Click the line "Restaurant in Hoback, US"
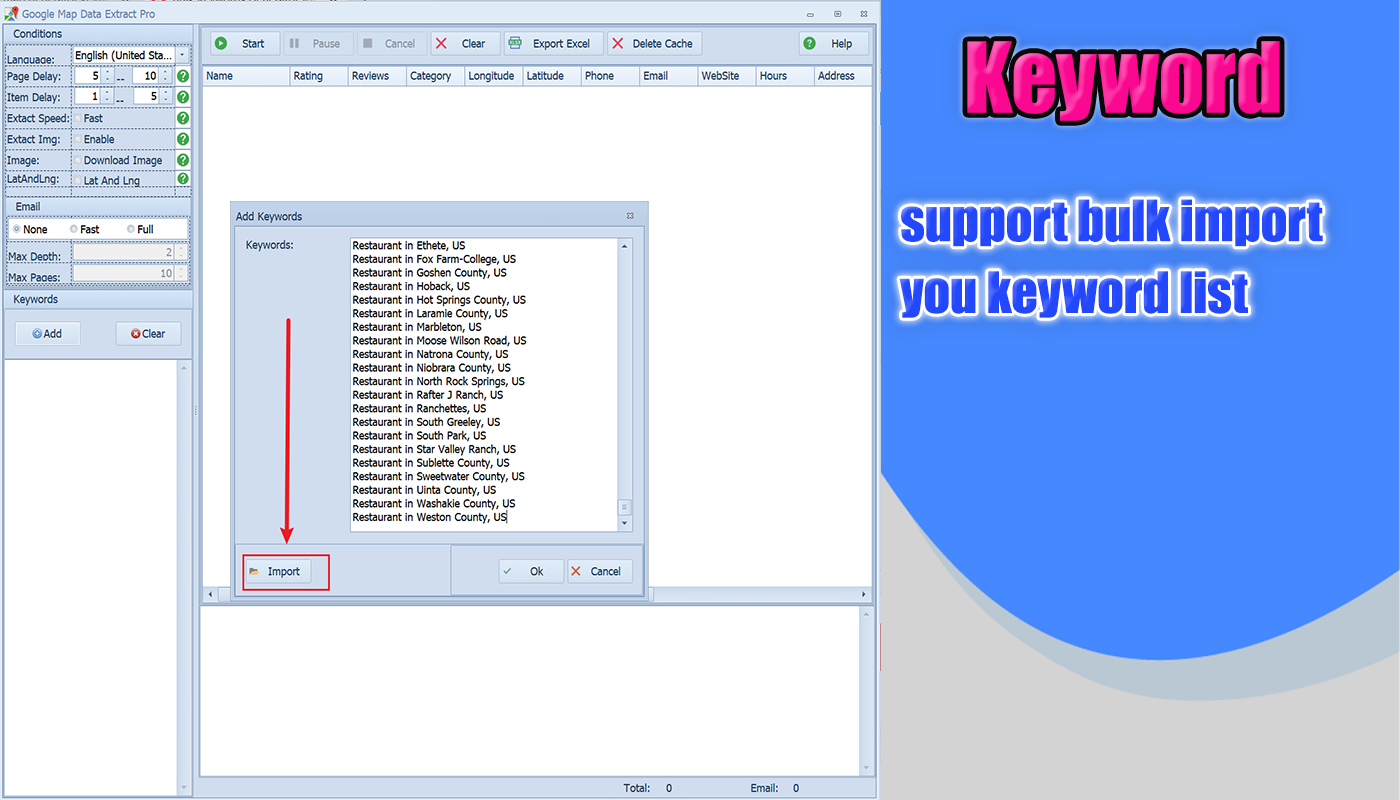Image resolution: width=1400 pixels, height=800 pixels. pos(411,286)
